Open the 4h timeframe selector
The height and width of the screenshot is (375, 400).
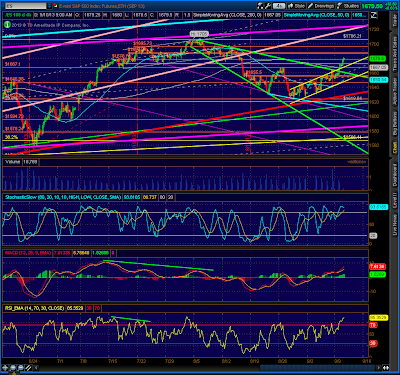click(279, 6)
